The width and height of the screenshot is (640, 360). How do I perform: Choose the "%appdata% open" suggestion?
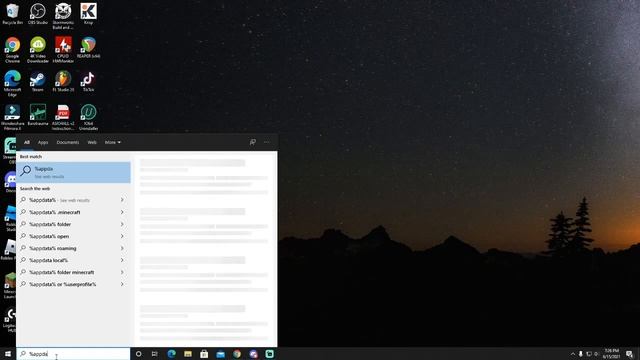[x=73, y=236]
